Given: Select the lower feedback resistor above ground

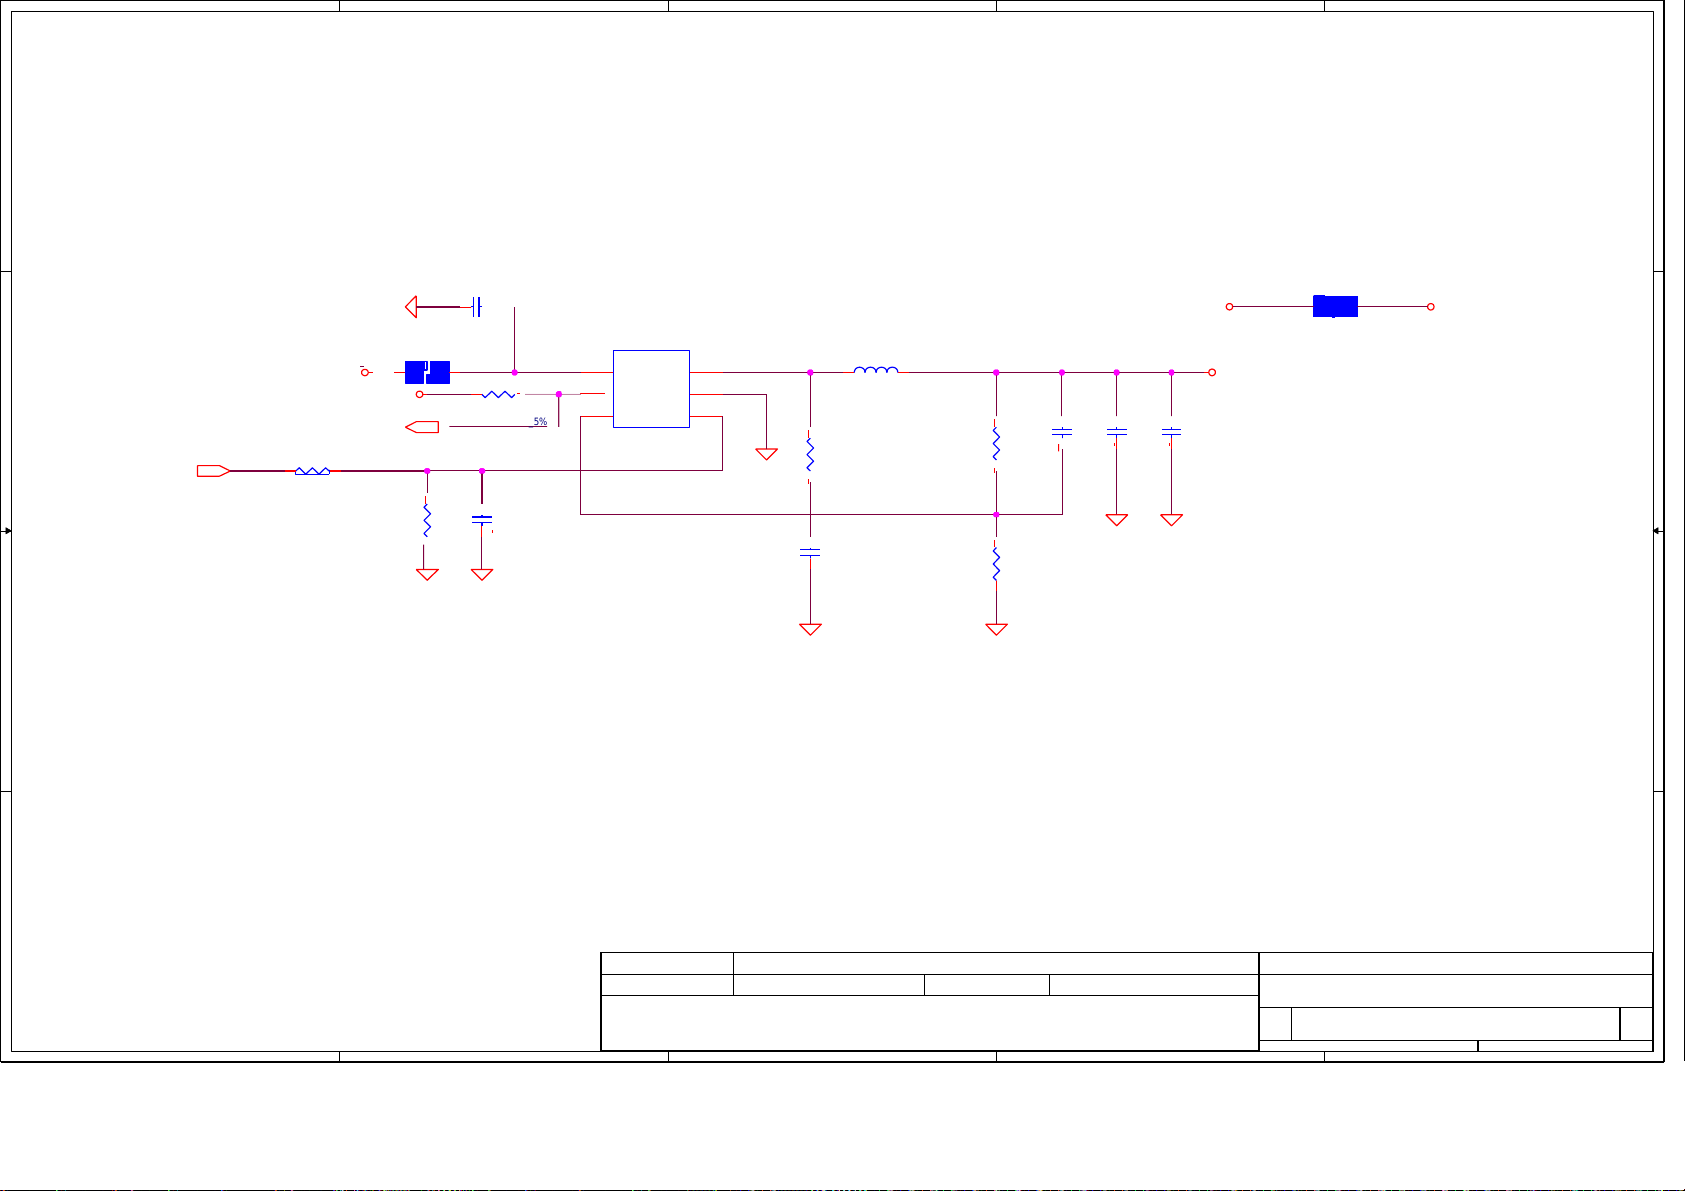Looking at the screenshot, I should tap(996, 563).
